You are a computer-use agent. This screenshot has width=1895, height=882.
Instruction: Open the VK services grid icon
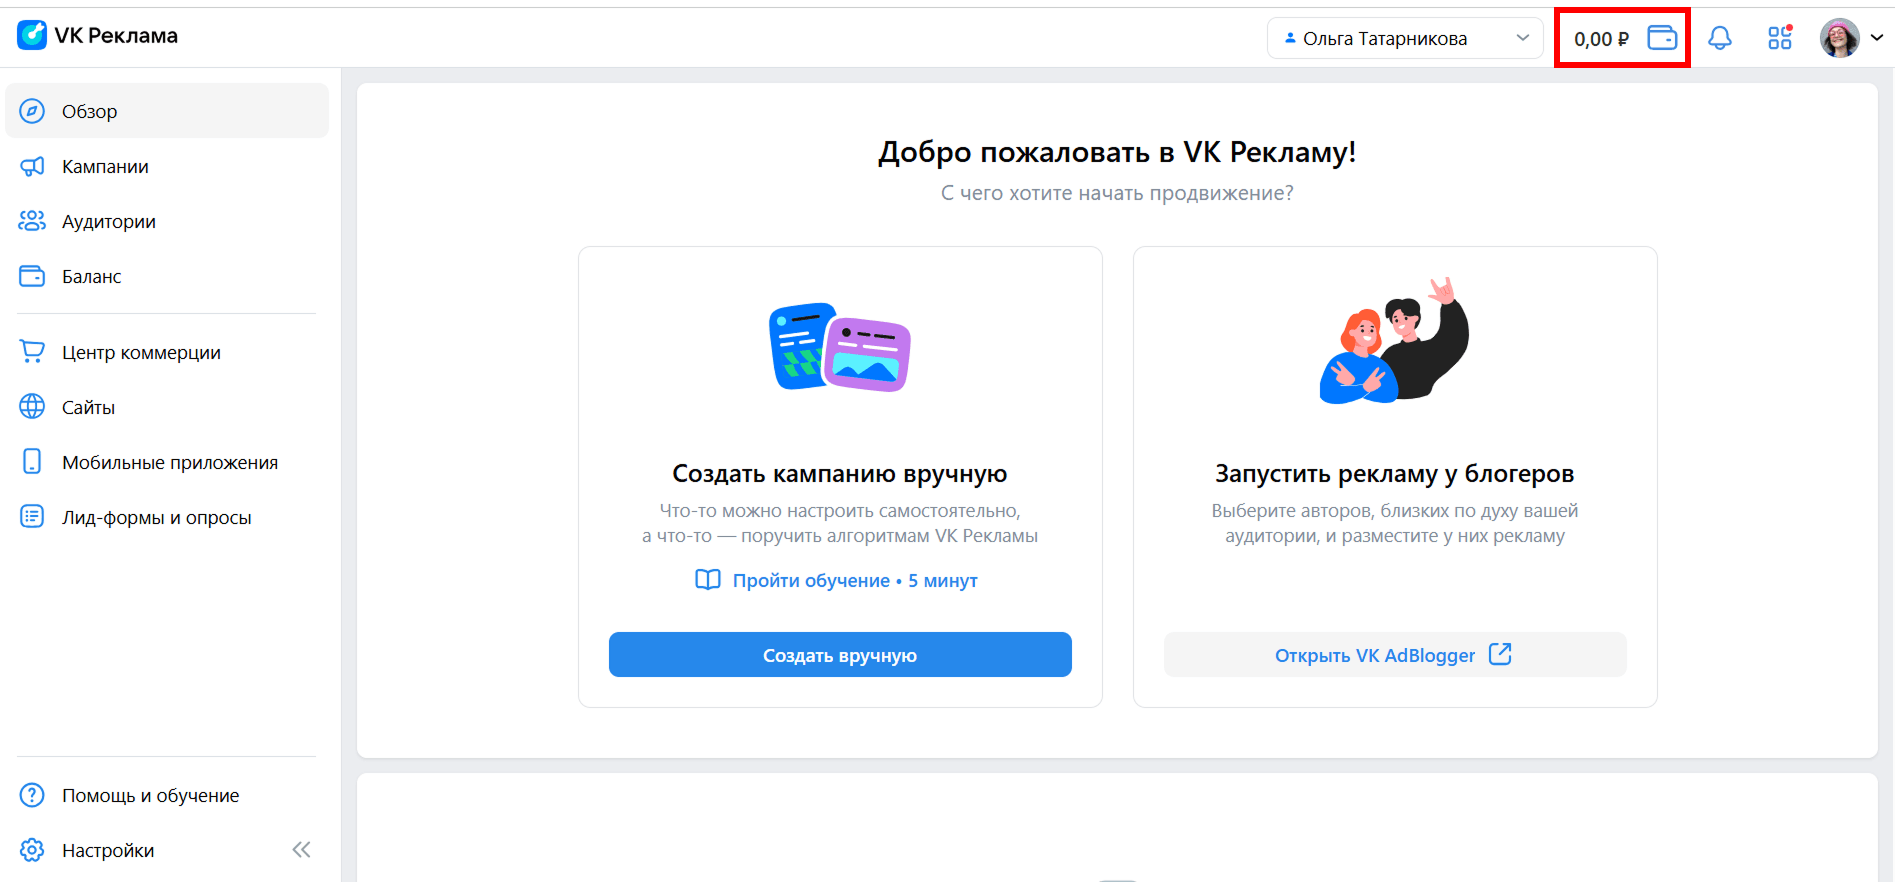pos(1780,38)
